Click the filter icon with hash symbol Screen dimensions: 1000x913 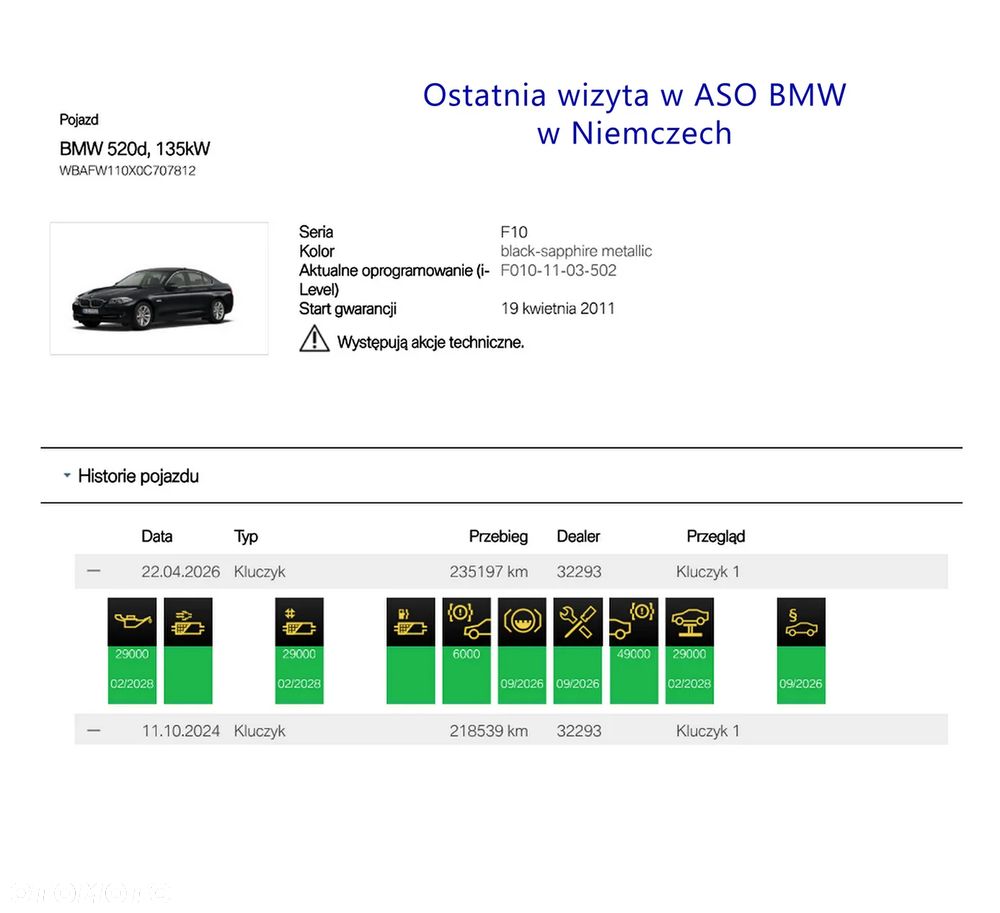(299, 622)
